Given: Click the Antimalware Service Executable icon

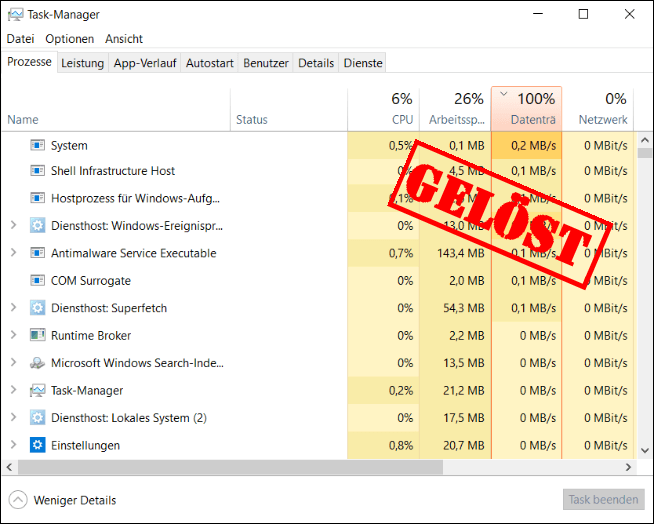Looking at the screenshot, I should pyautogui.click(x=38, y=253).
